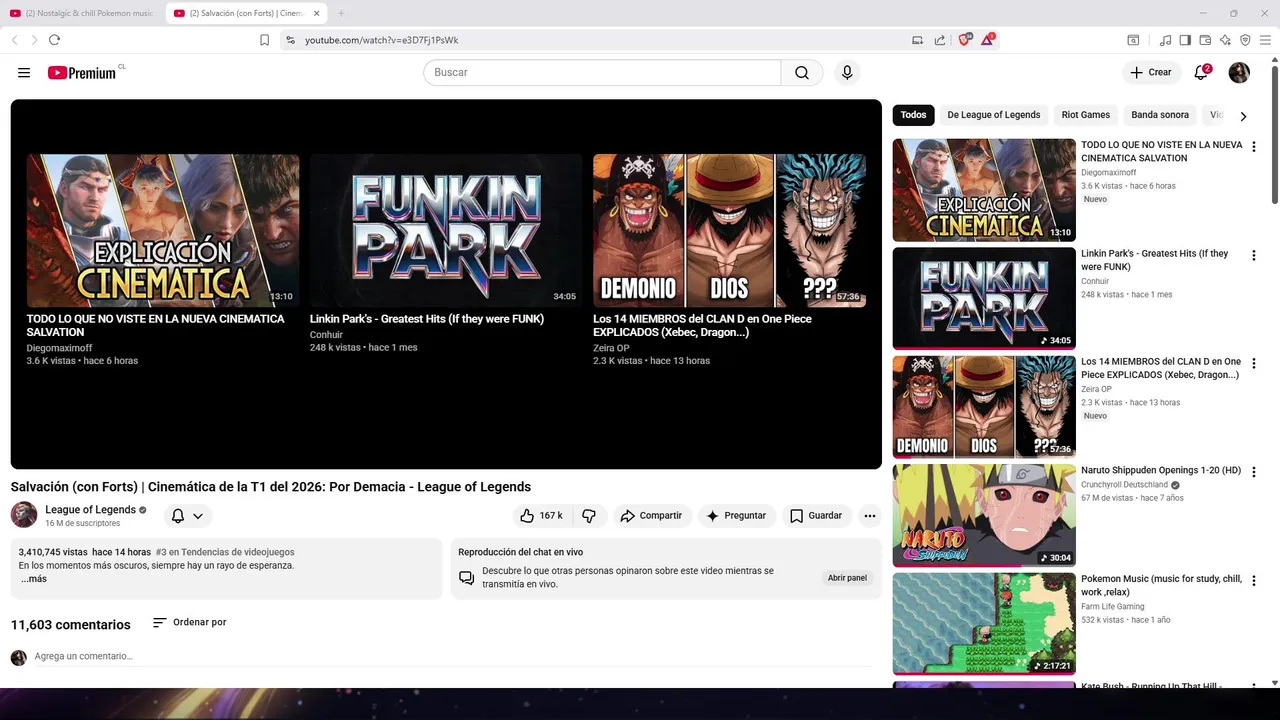Click the Guardar button
The height and width of the screenshot is (720, 1280).
click(816, 516)
